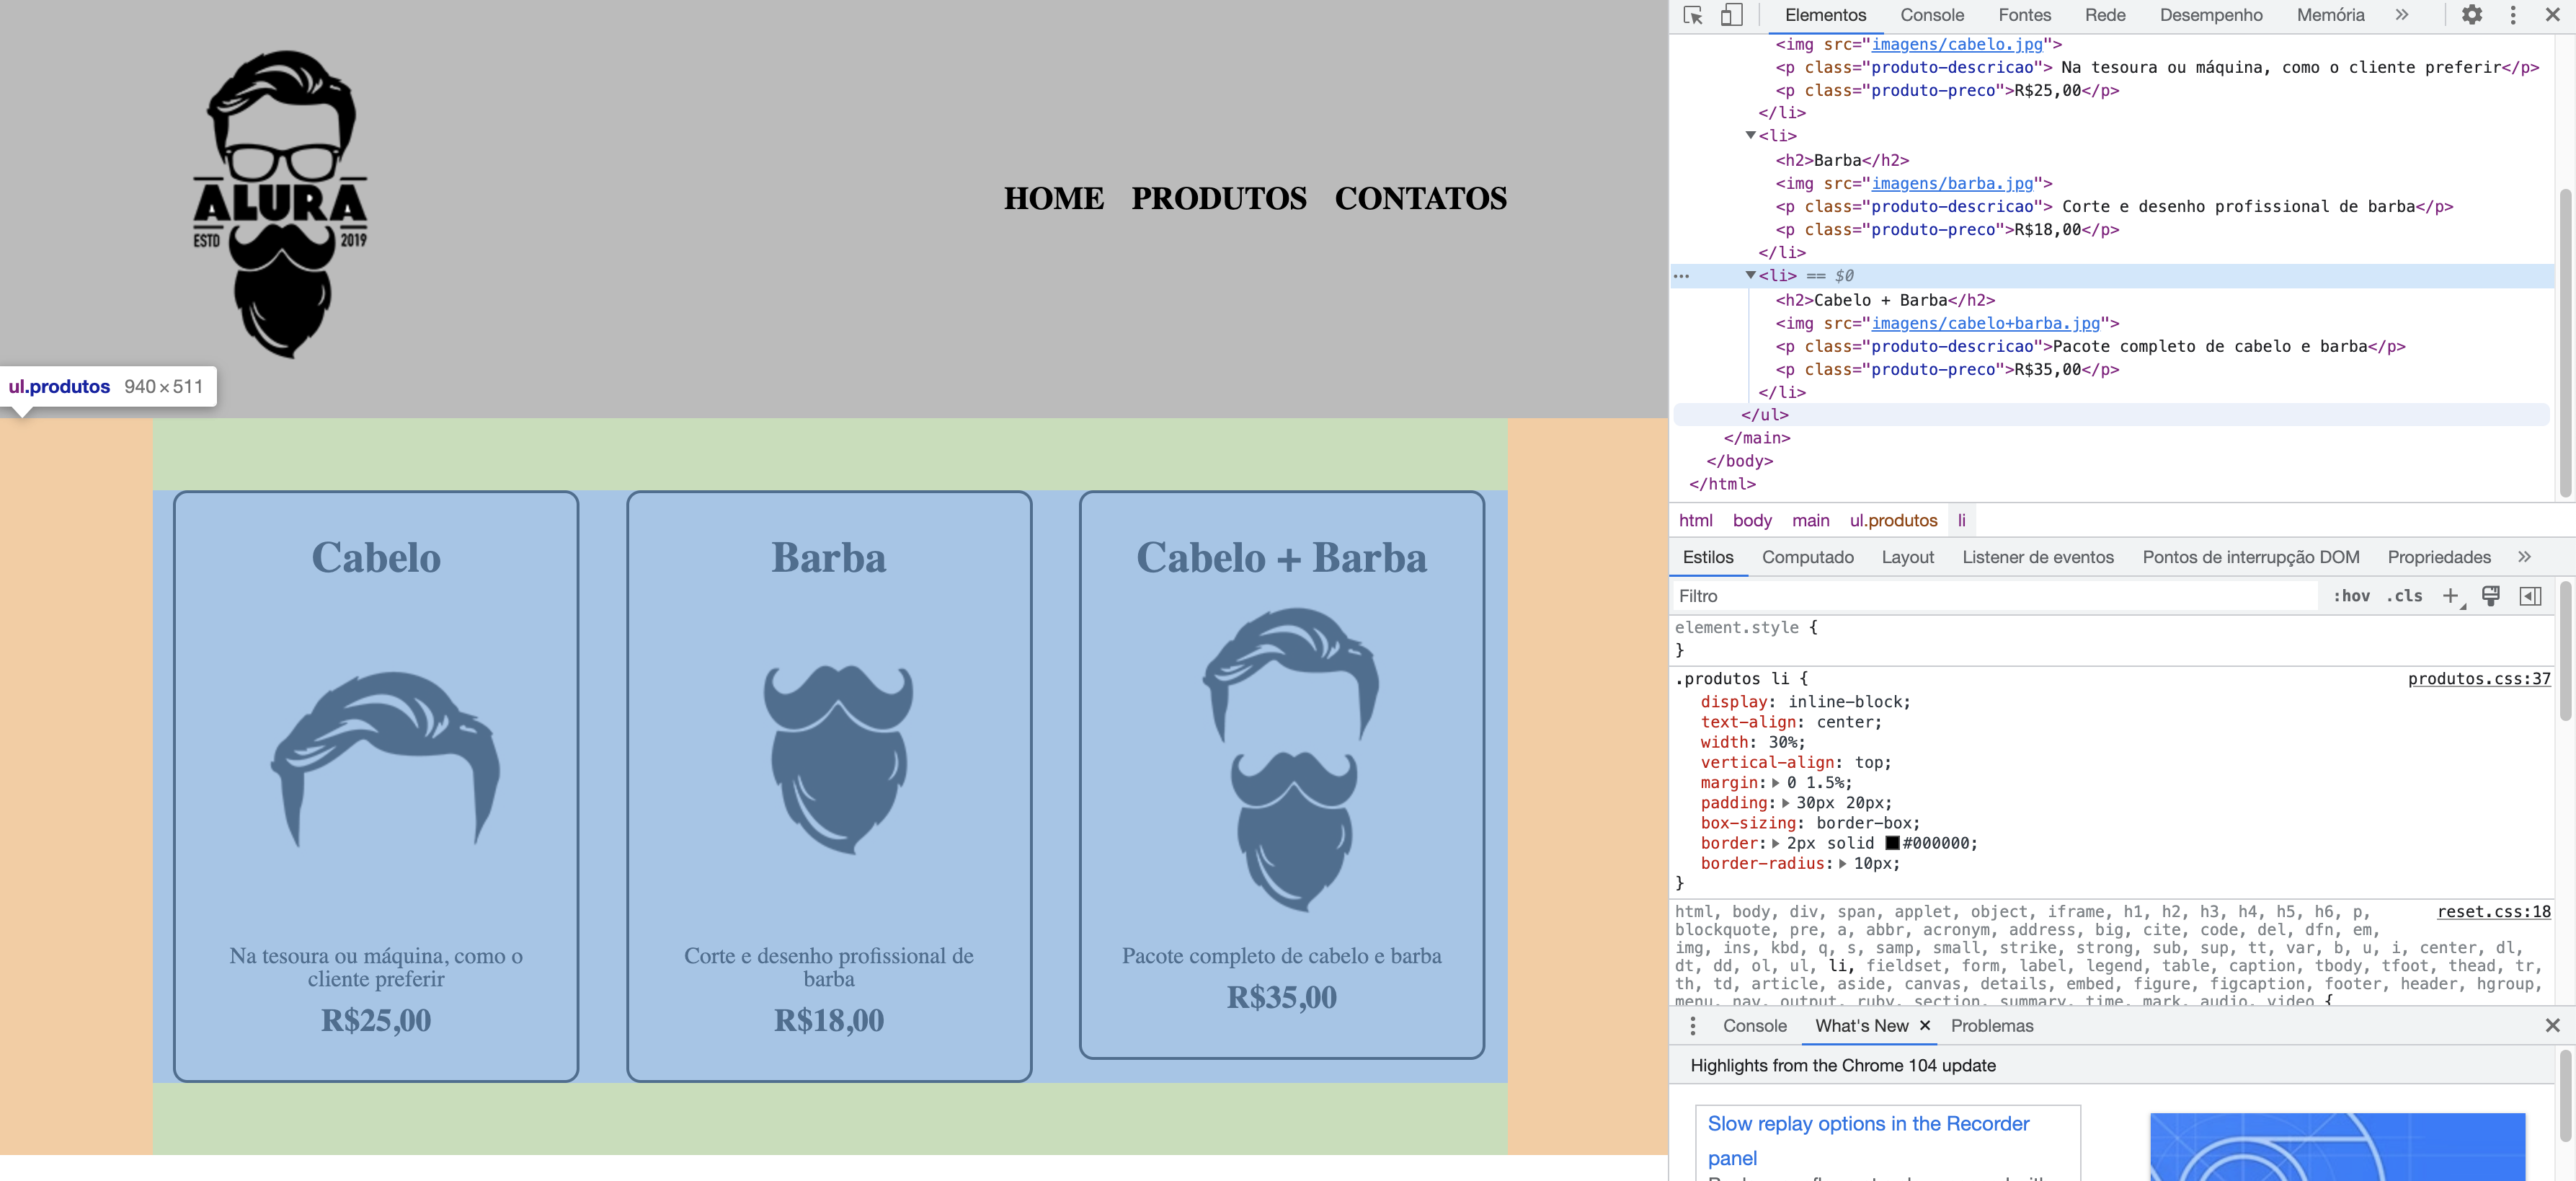Open Slow replay options in Recorder link
The height and width of the screenshot is (1181, 2576).
click(1868, 1140)
